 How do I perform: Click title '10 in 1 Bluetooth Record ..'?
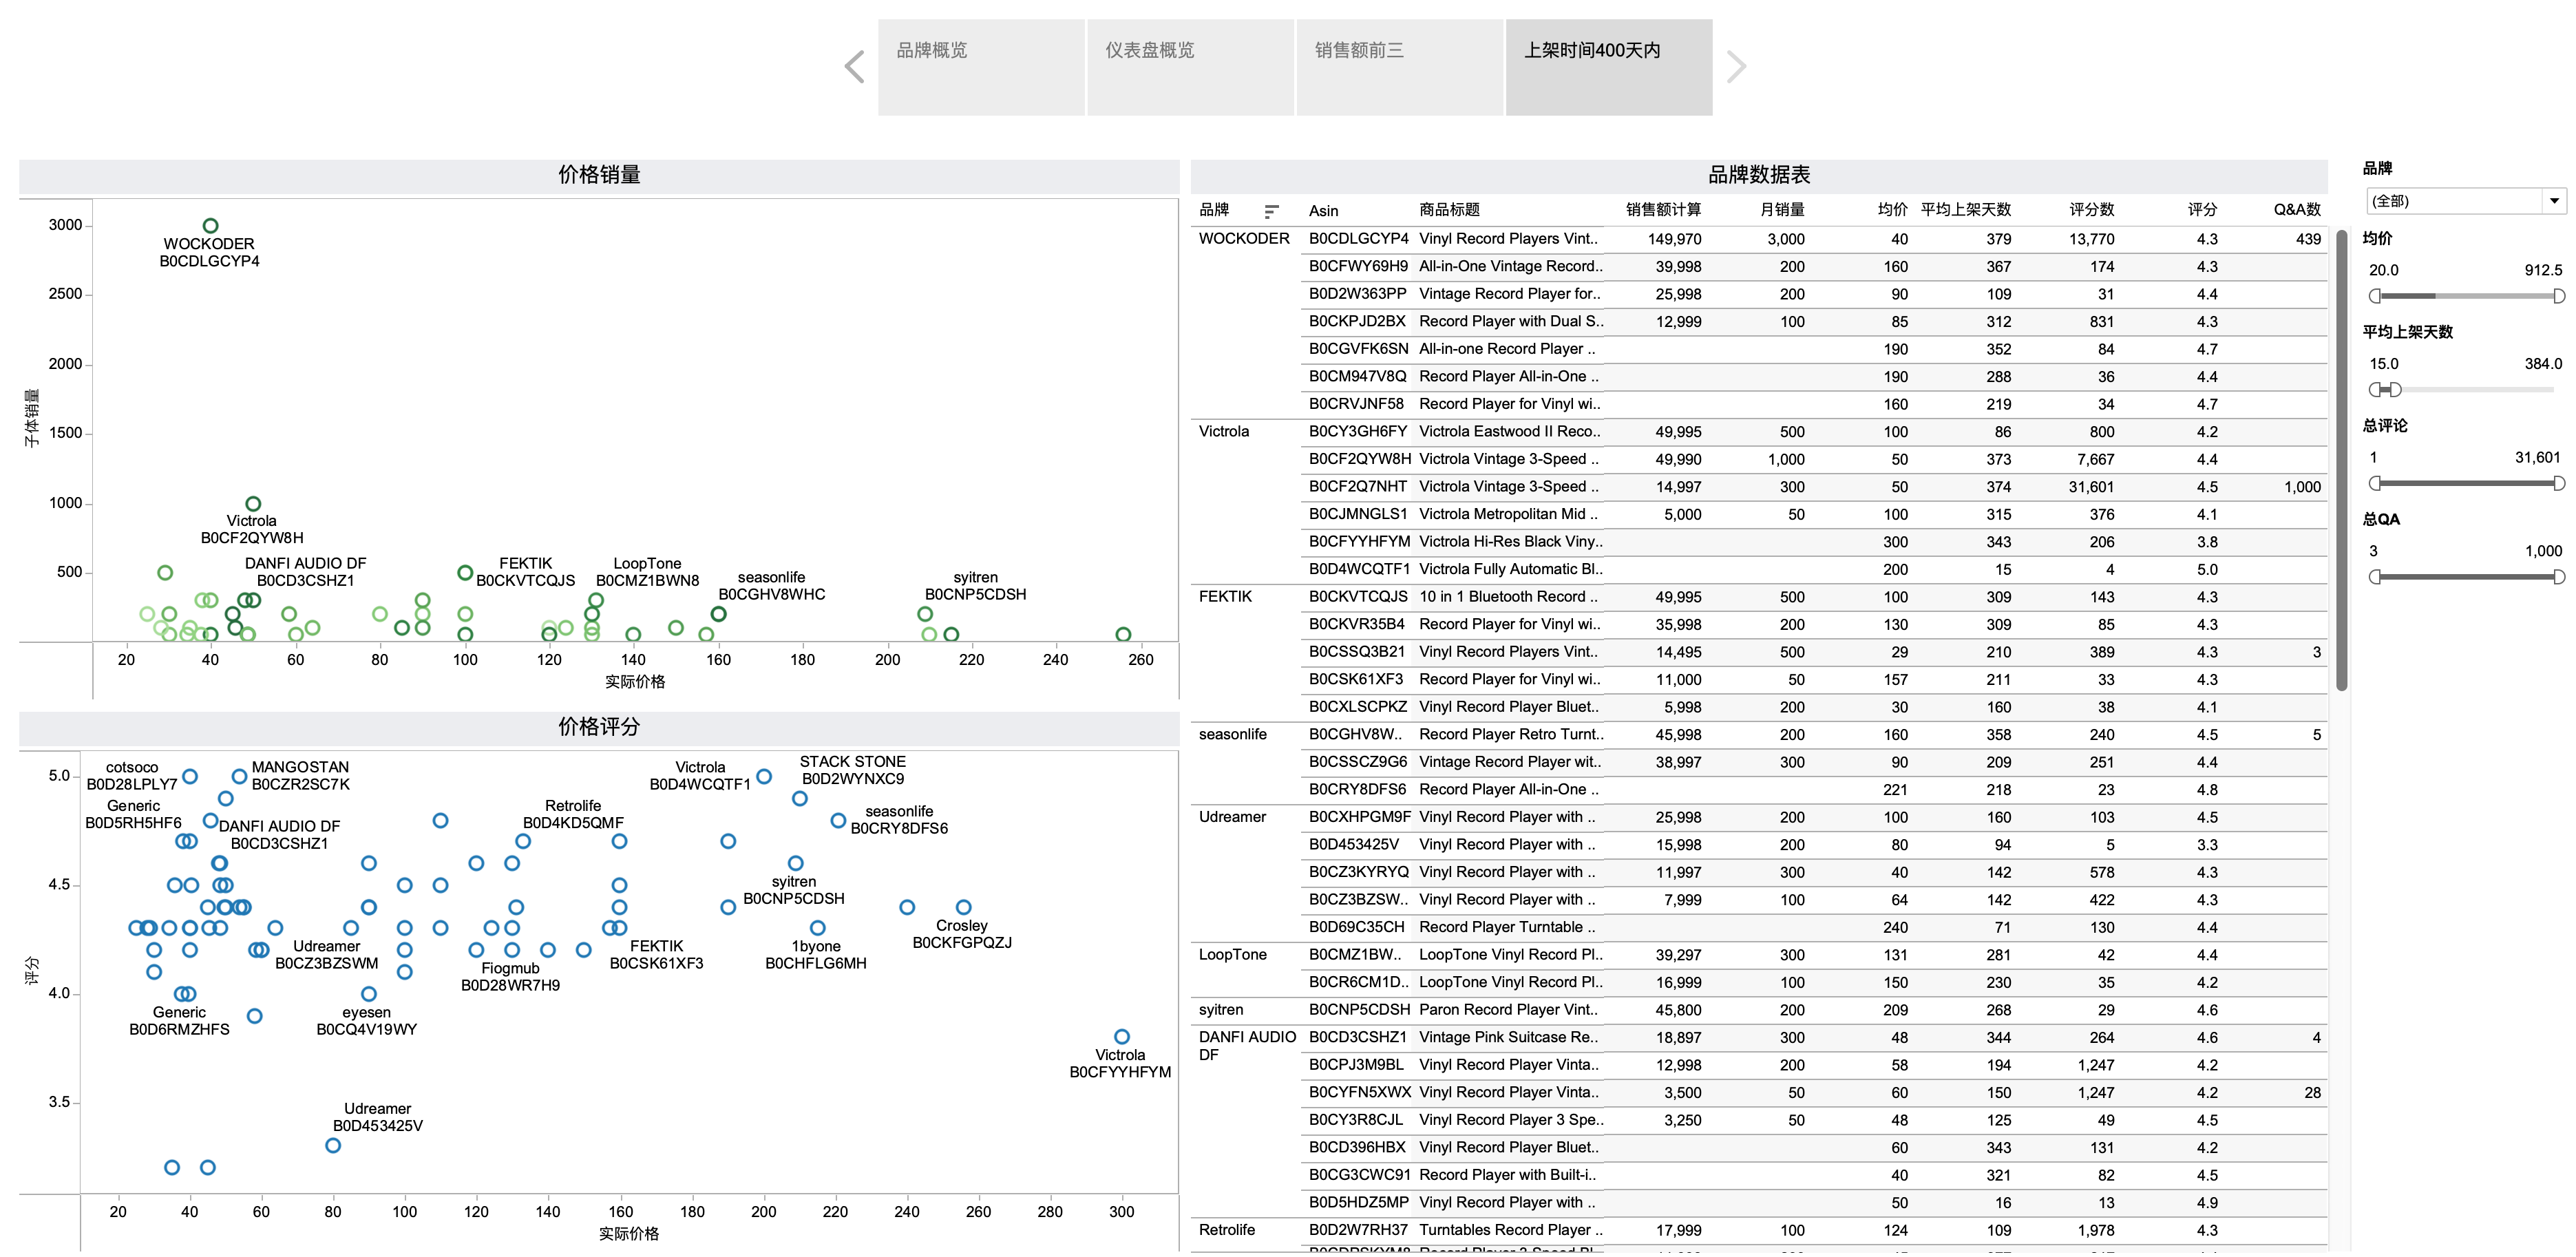[1508, 597]
